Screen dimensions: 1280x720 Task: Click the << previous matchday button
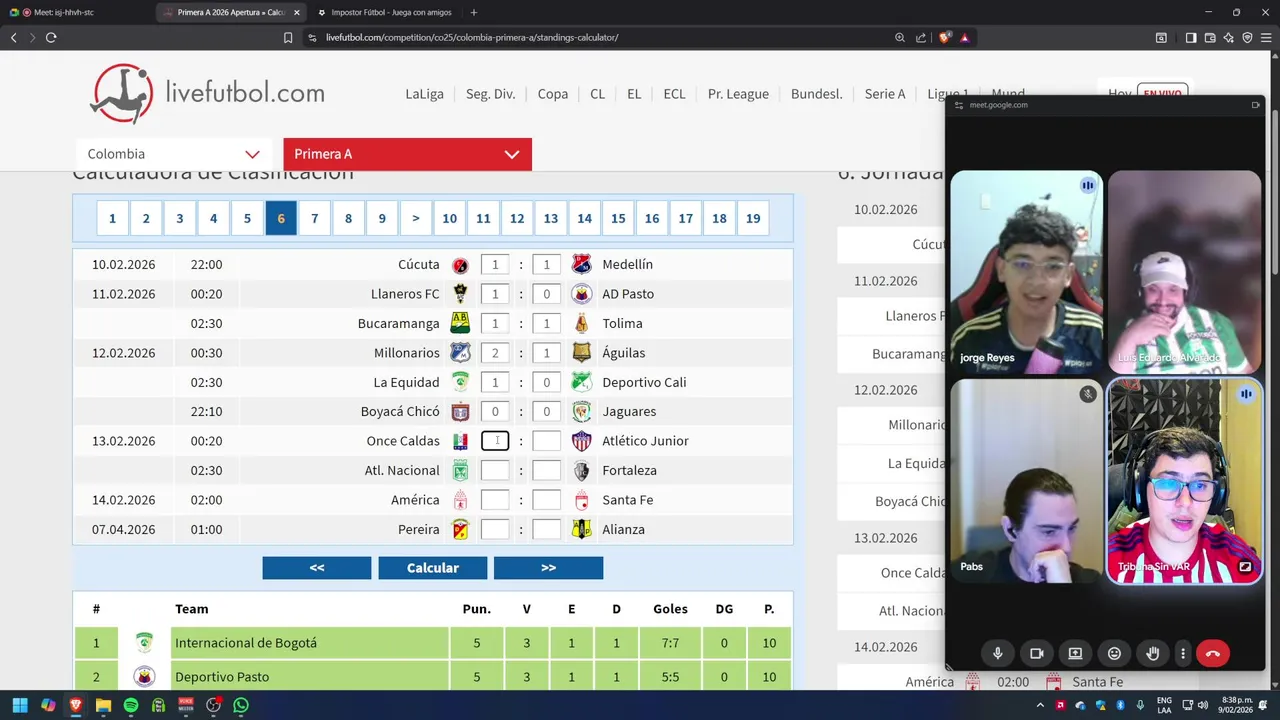pos(317,567)
